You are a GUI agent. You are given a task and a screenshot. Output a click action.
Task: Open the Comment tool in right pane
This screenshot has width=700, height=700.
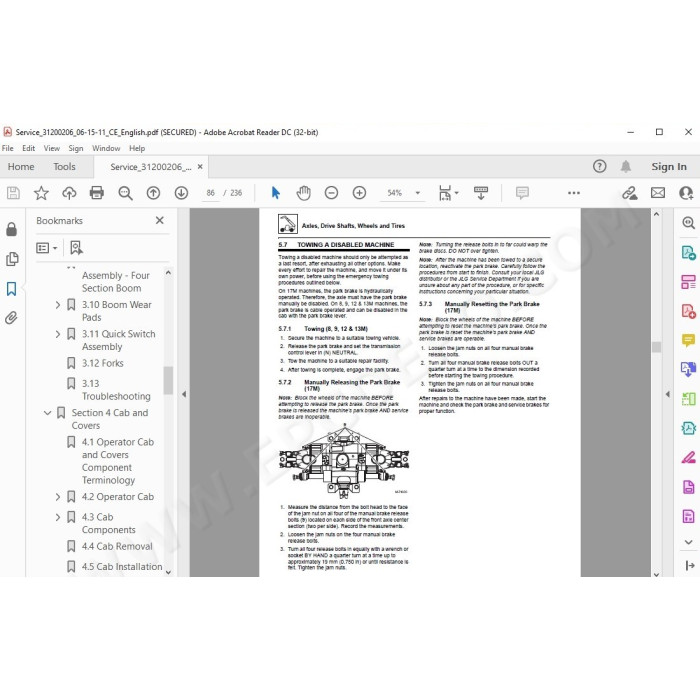coord(688,340)
